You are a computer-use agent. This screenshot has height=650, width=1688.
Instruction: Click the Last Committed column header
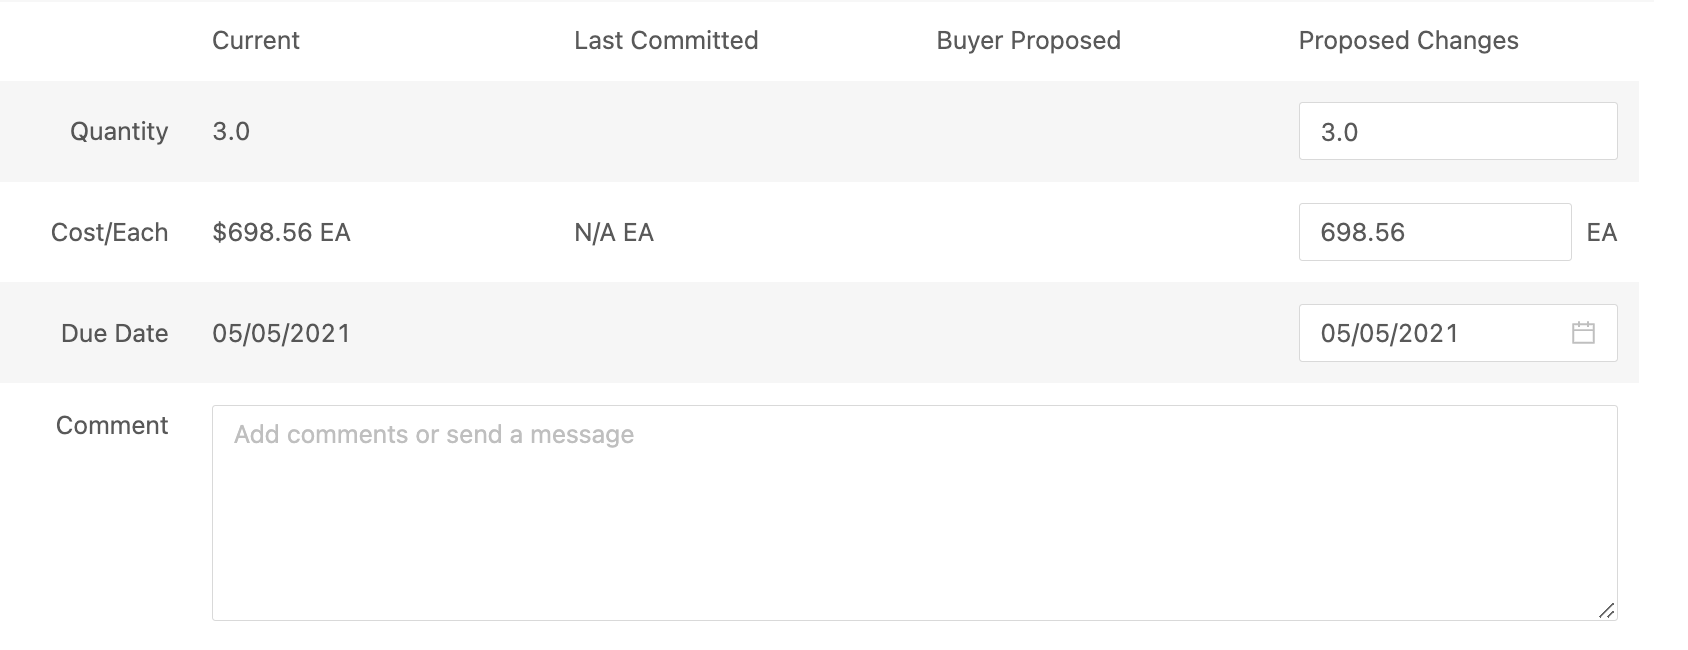pyautogui.click(x=666, y=41)
